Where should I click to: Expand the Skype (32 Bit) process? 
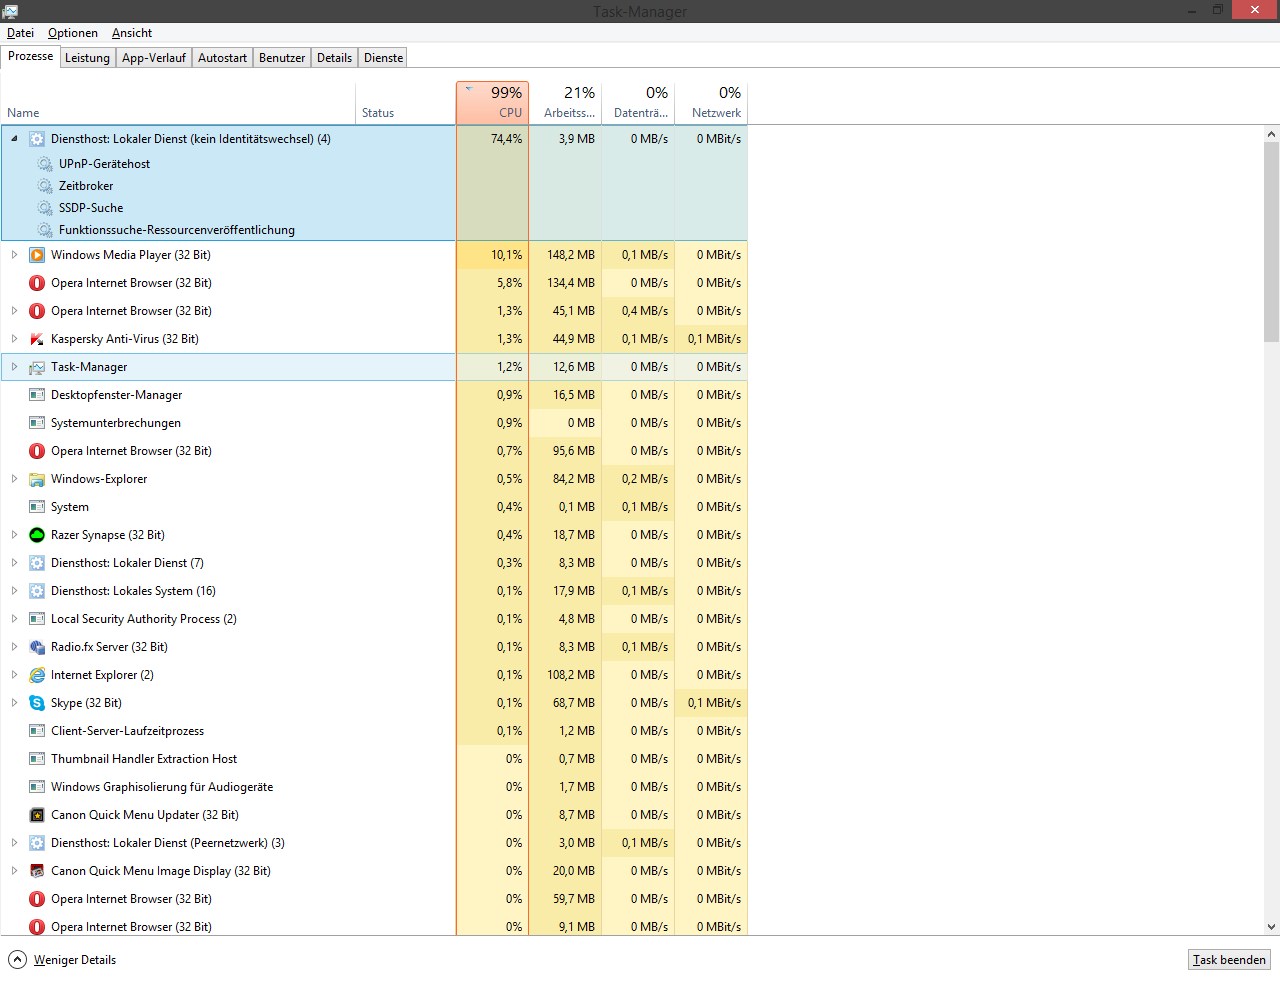coord(14,703)
